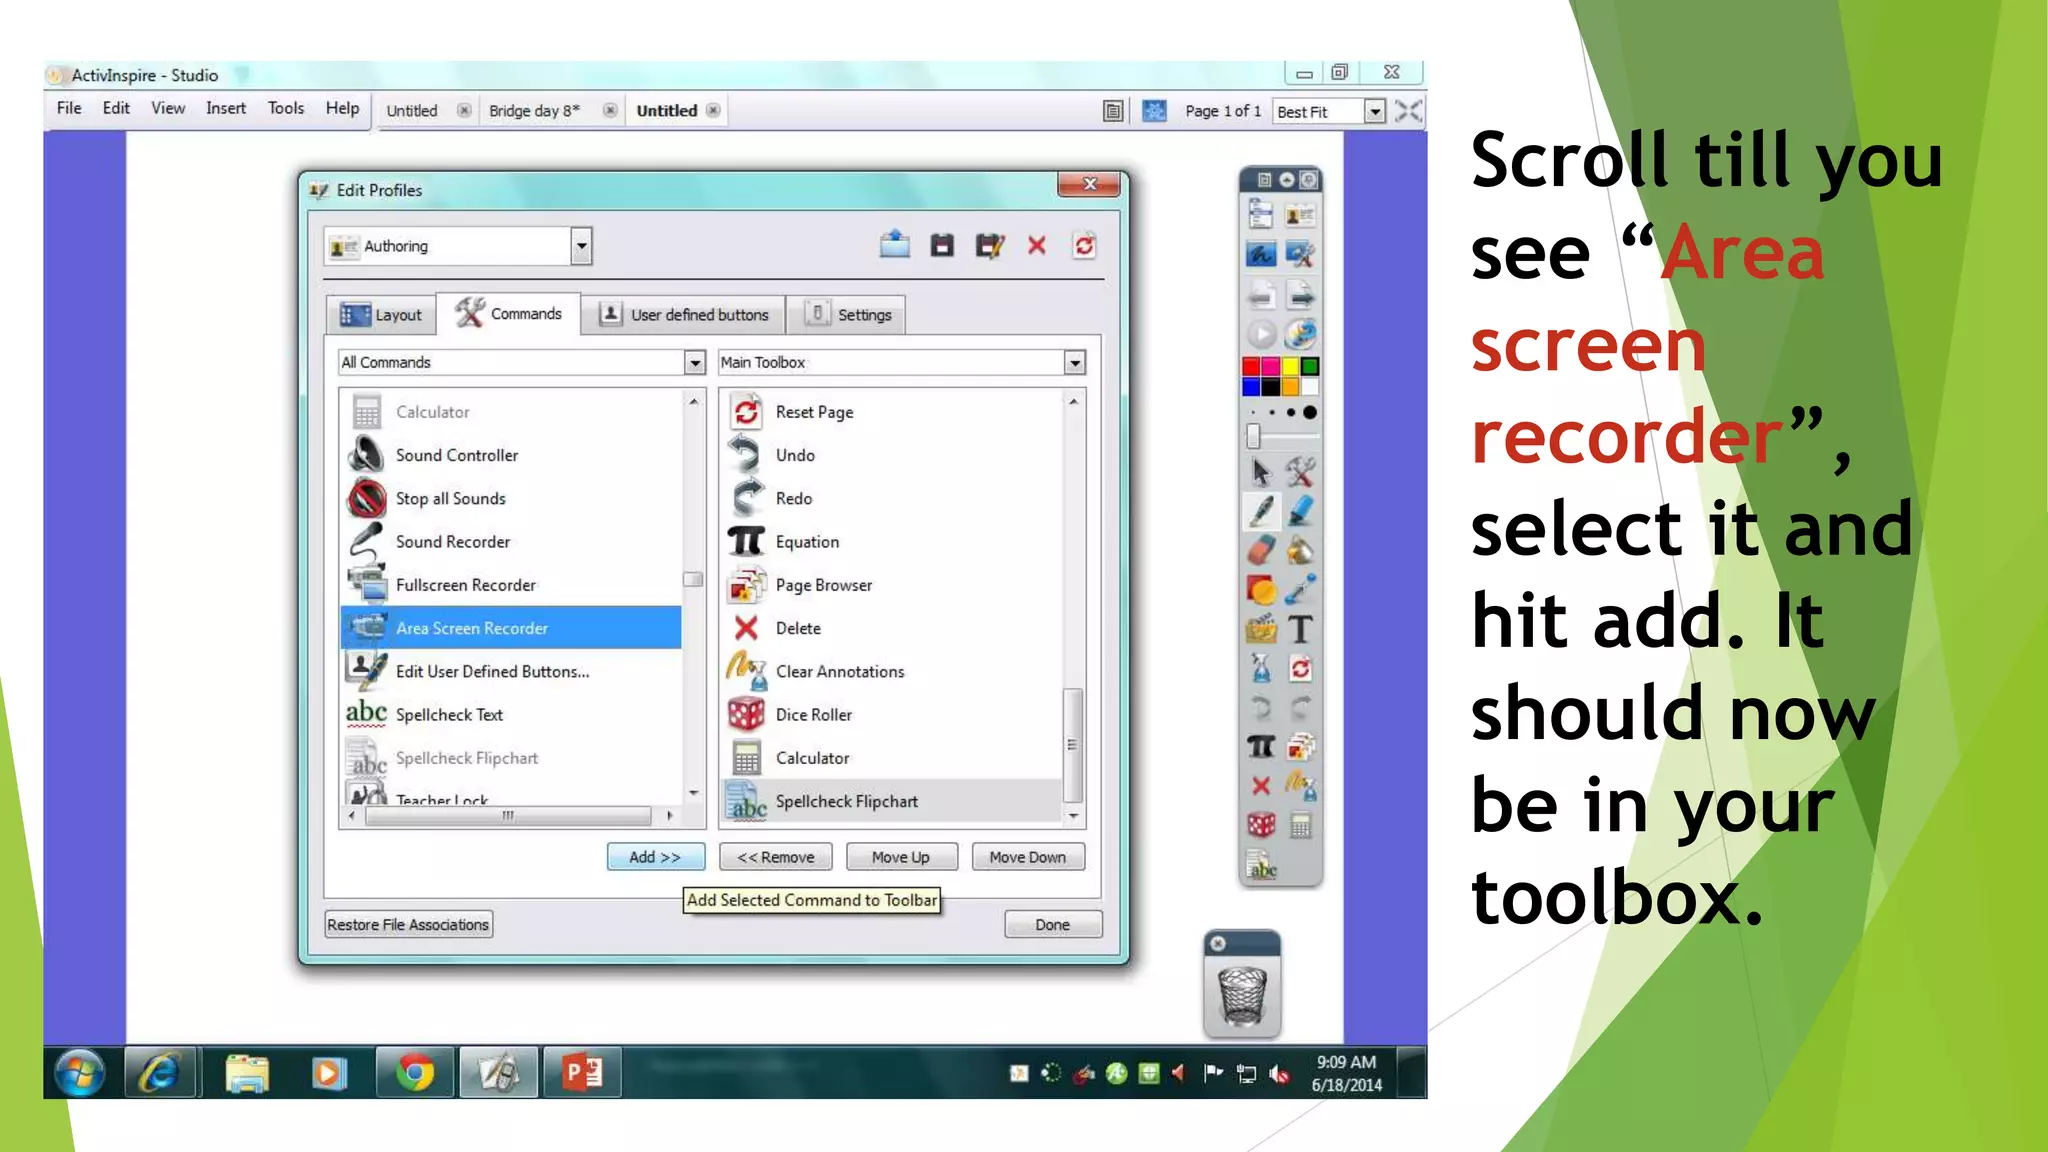Pick the yellow color swatch
2048x1152 pixels.
click(1290, 366)
